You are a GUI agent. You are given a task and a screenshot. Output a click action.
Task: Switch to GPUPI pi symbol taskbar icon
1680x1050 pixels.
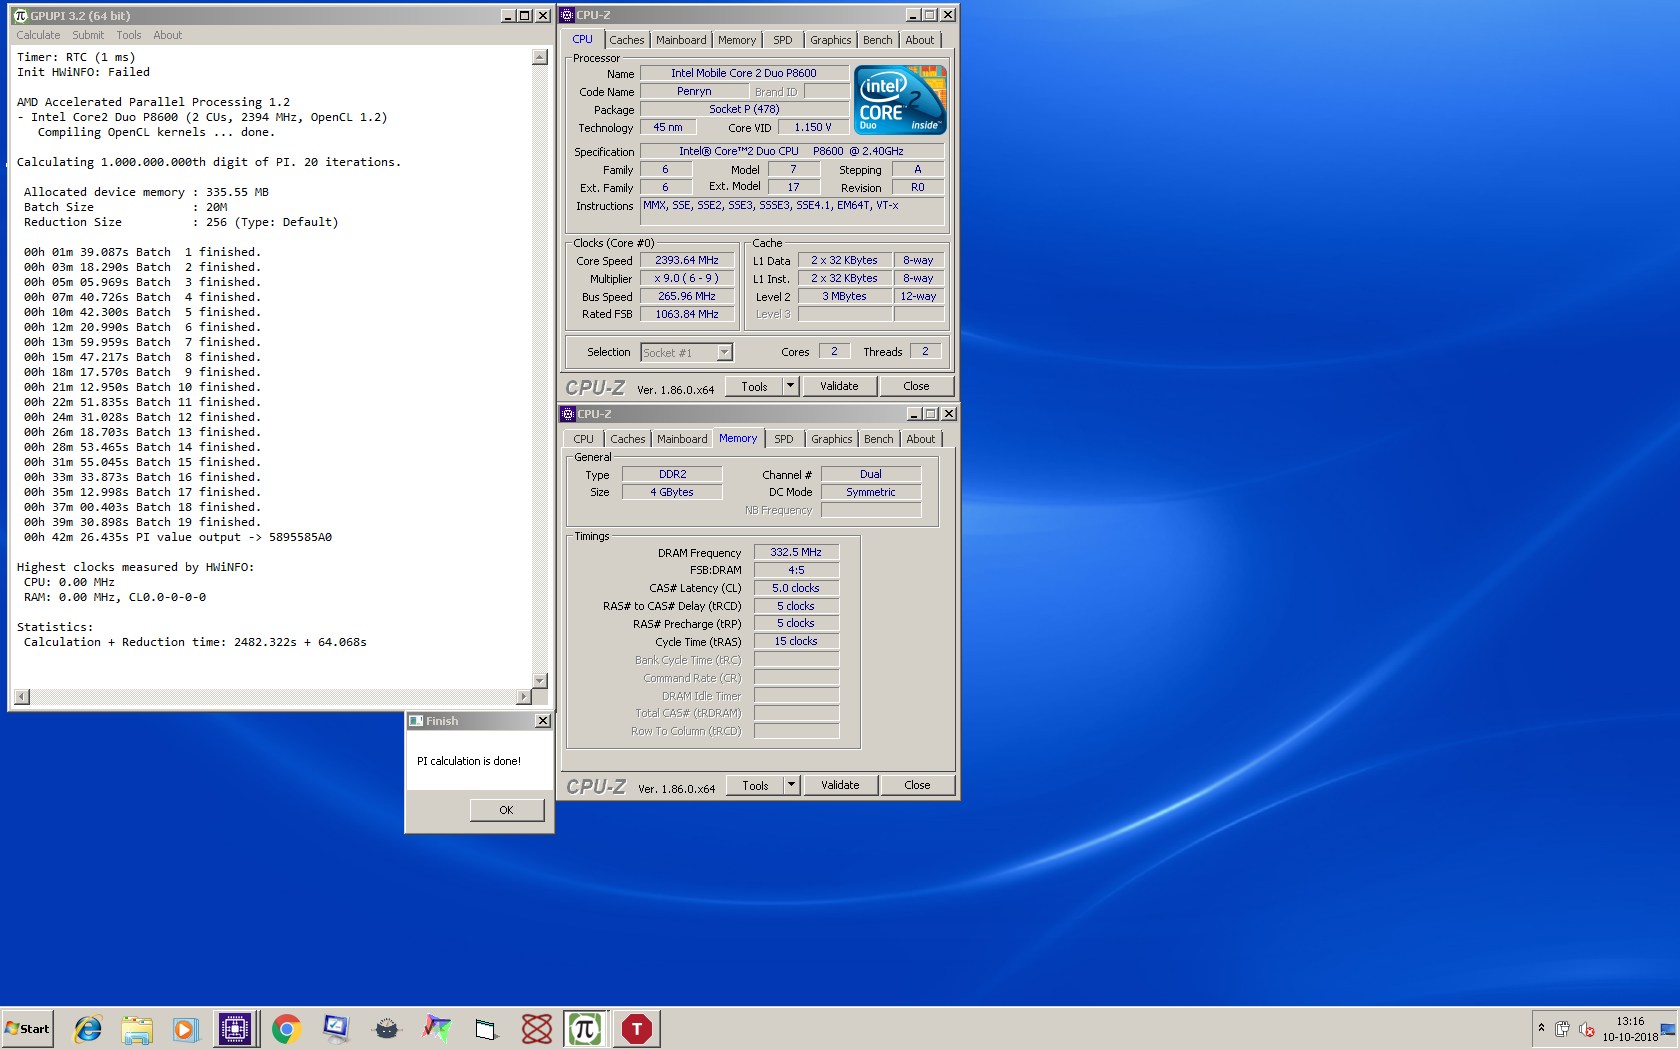point(585,1029)
